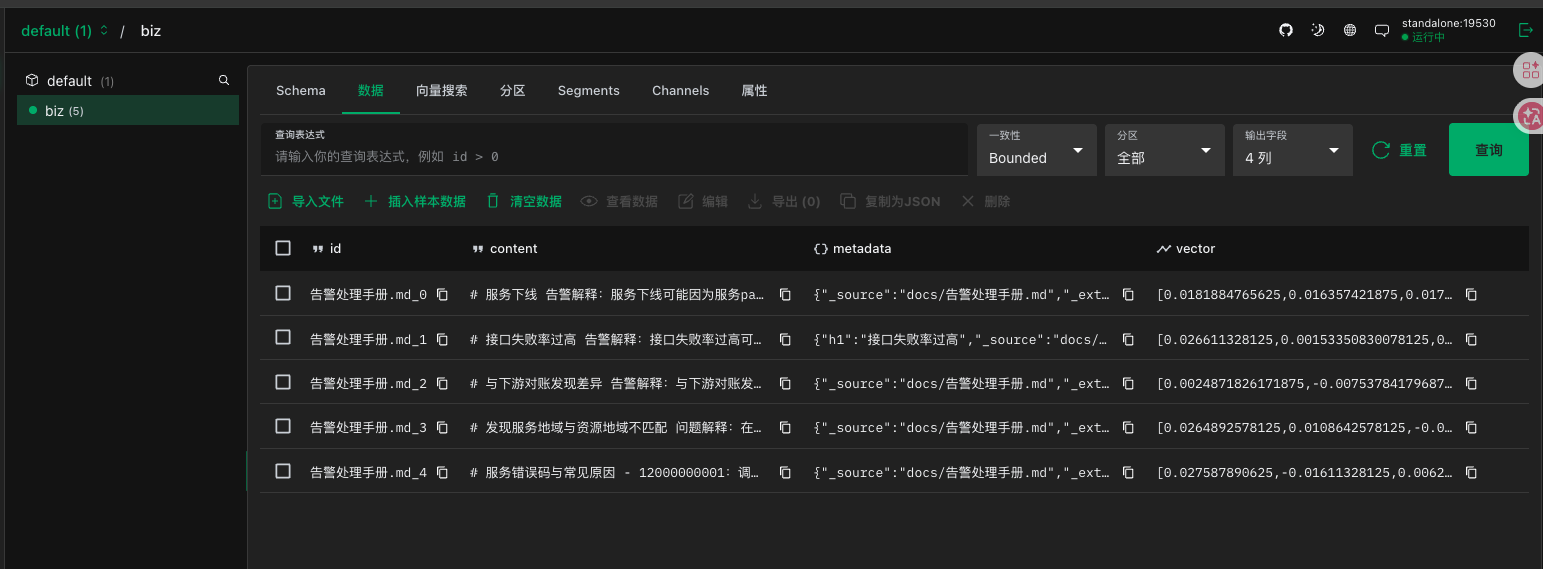The image size is (1543, 569).
Task: Copy content of 服务下线 row
Action: pyautogui.click(x=785, y=295)
